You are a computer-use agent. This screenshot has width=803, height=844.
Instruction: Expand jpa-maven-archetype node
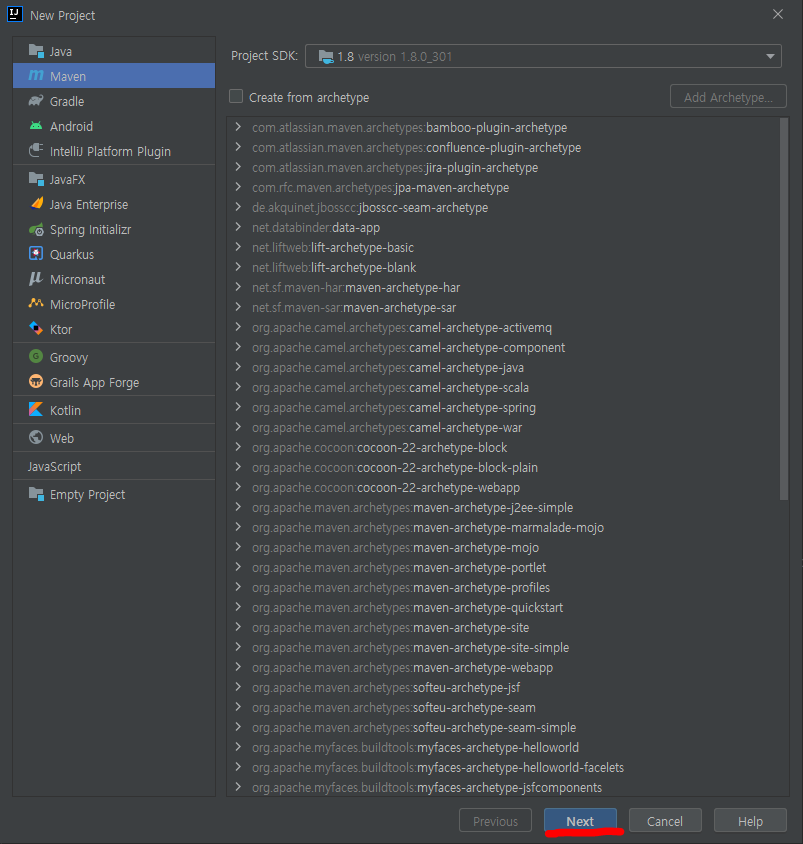point(238,187)
